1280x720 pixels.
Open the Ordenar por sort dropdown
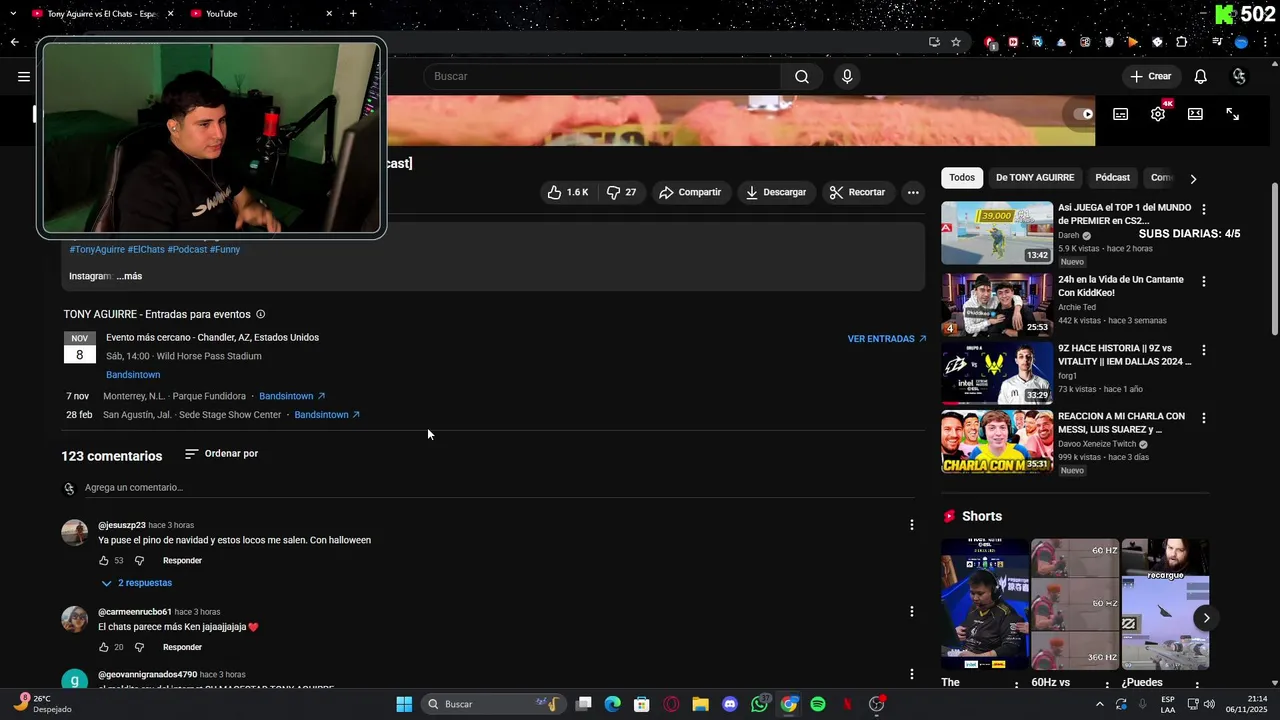tap(221, 454)
